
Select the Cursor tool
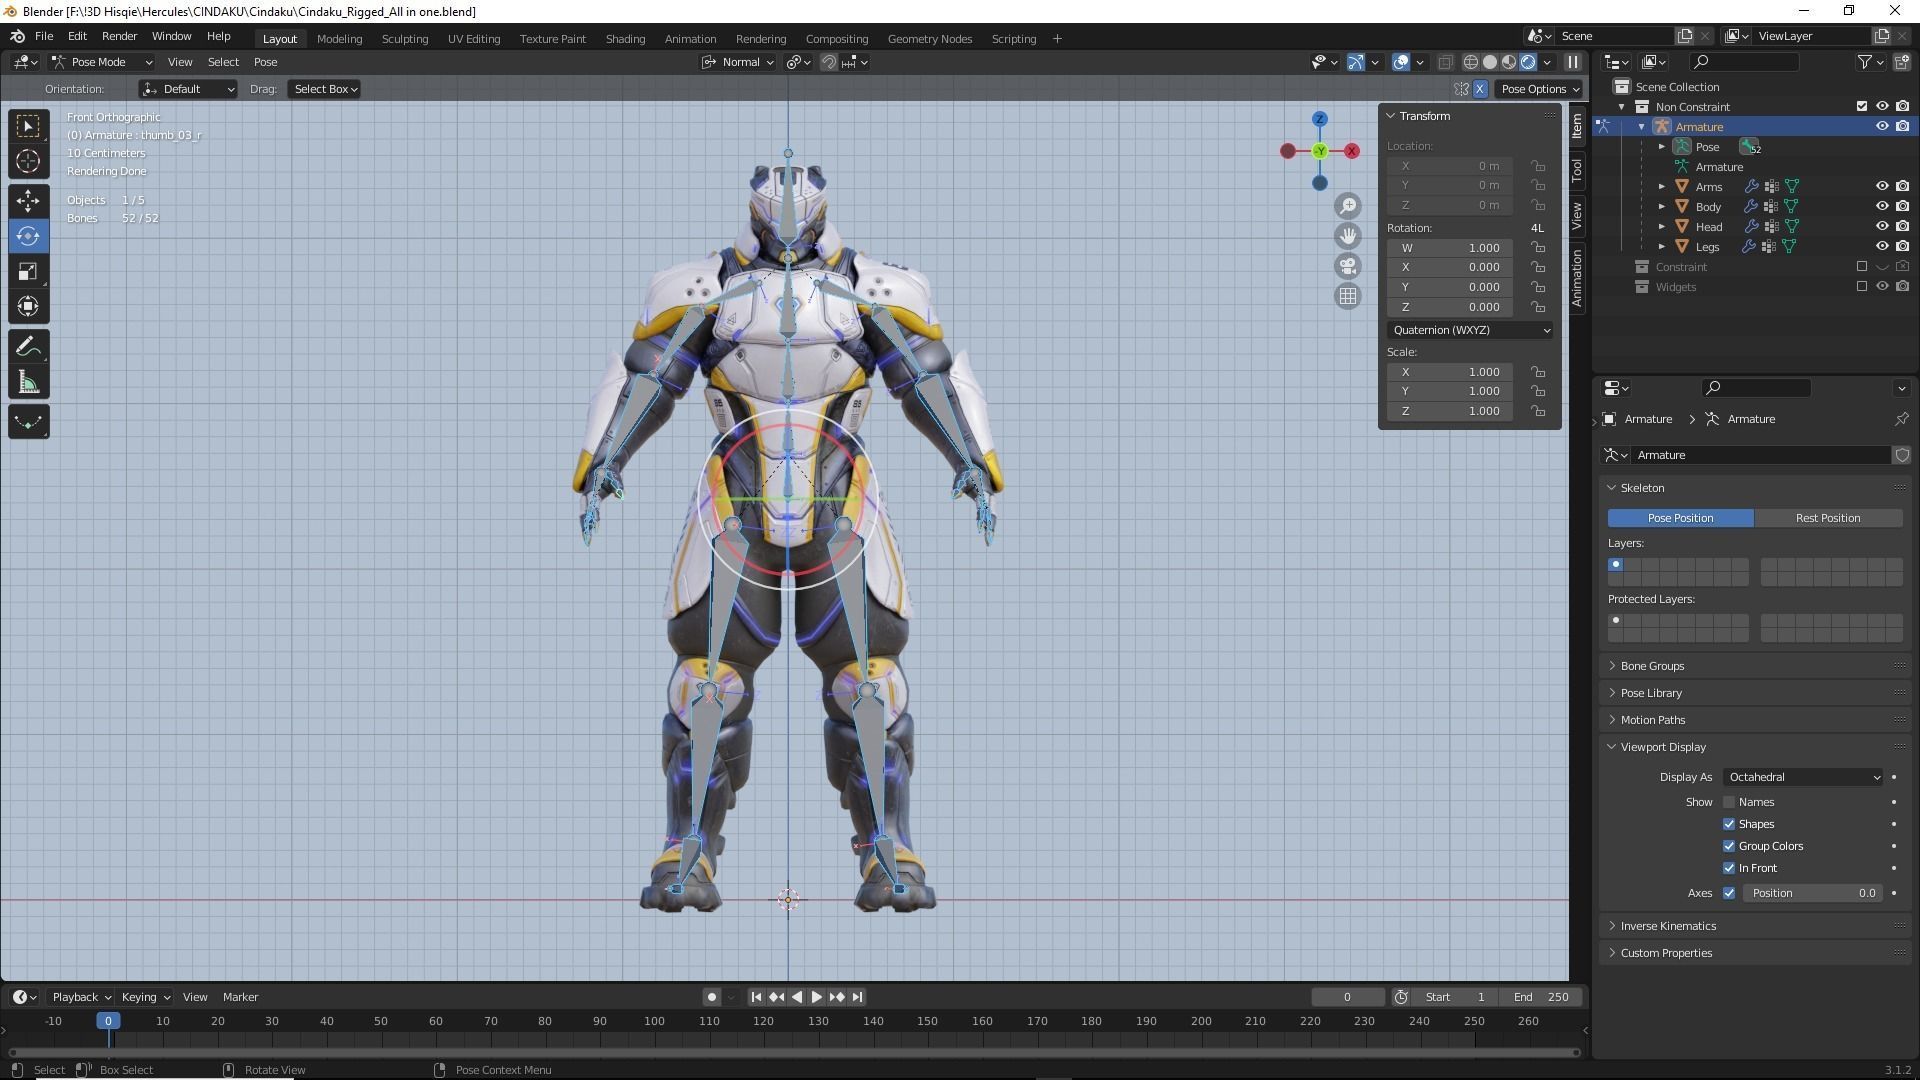tap(28, 161)
